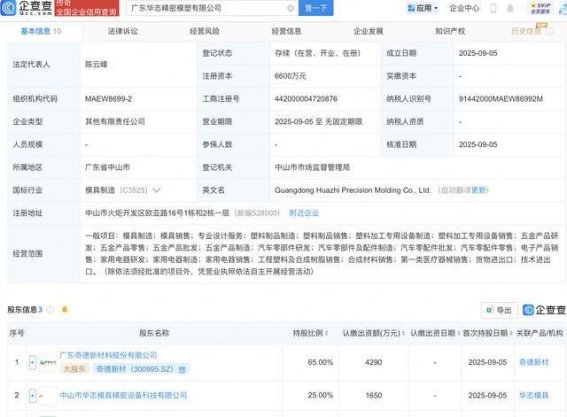Switch to 法律诉讼 tab
The image size is (567, 417).
(123, 31)
